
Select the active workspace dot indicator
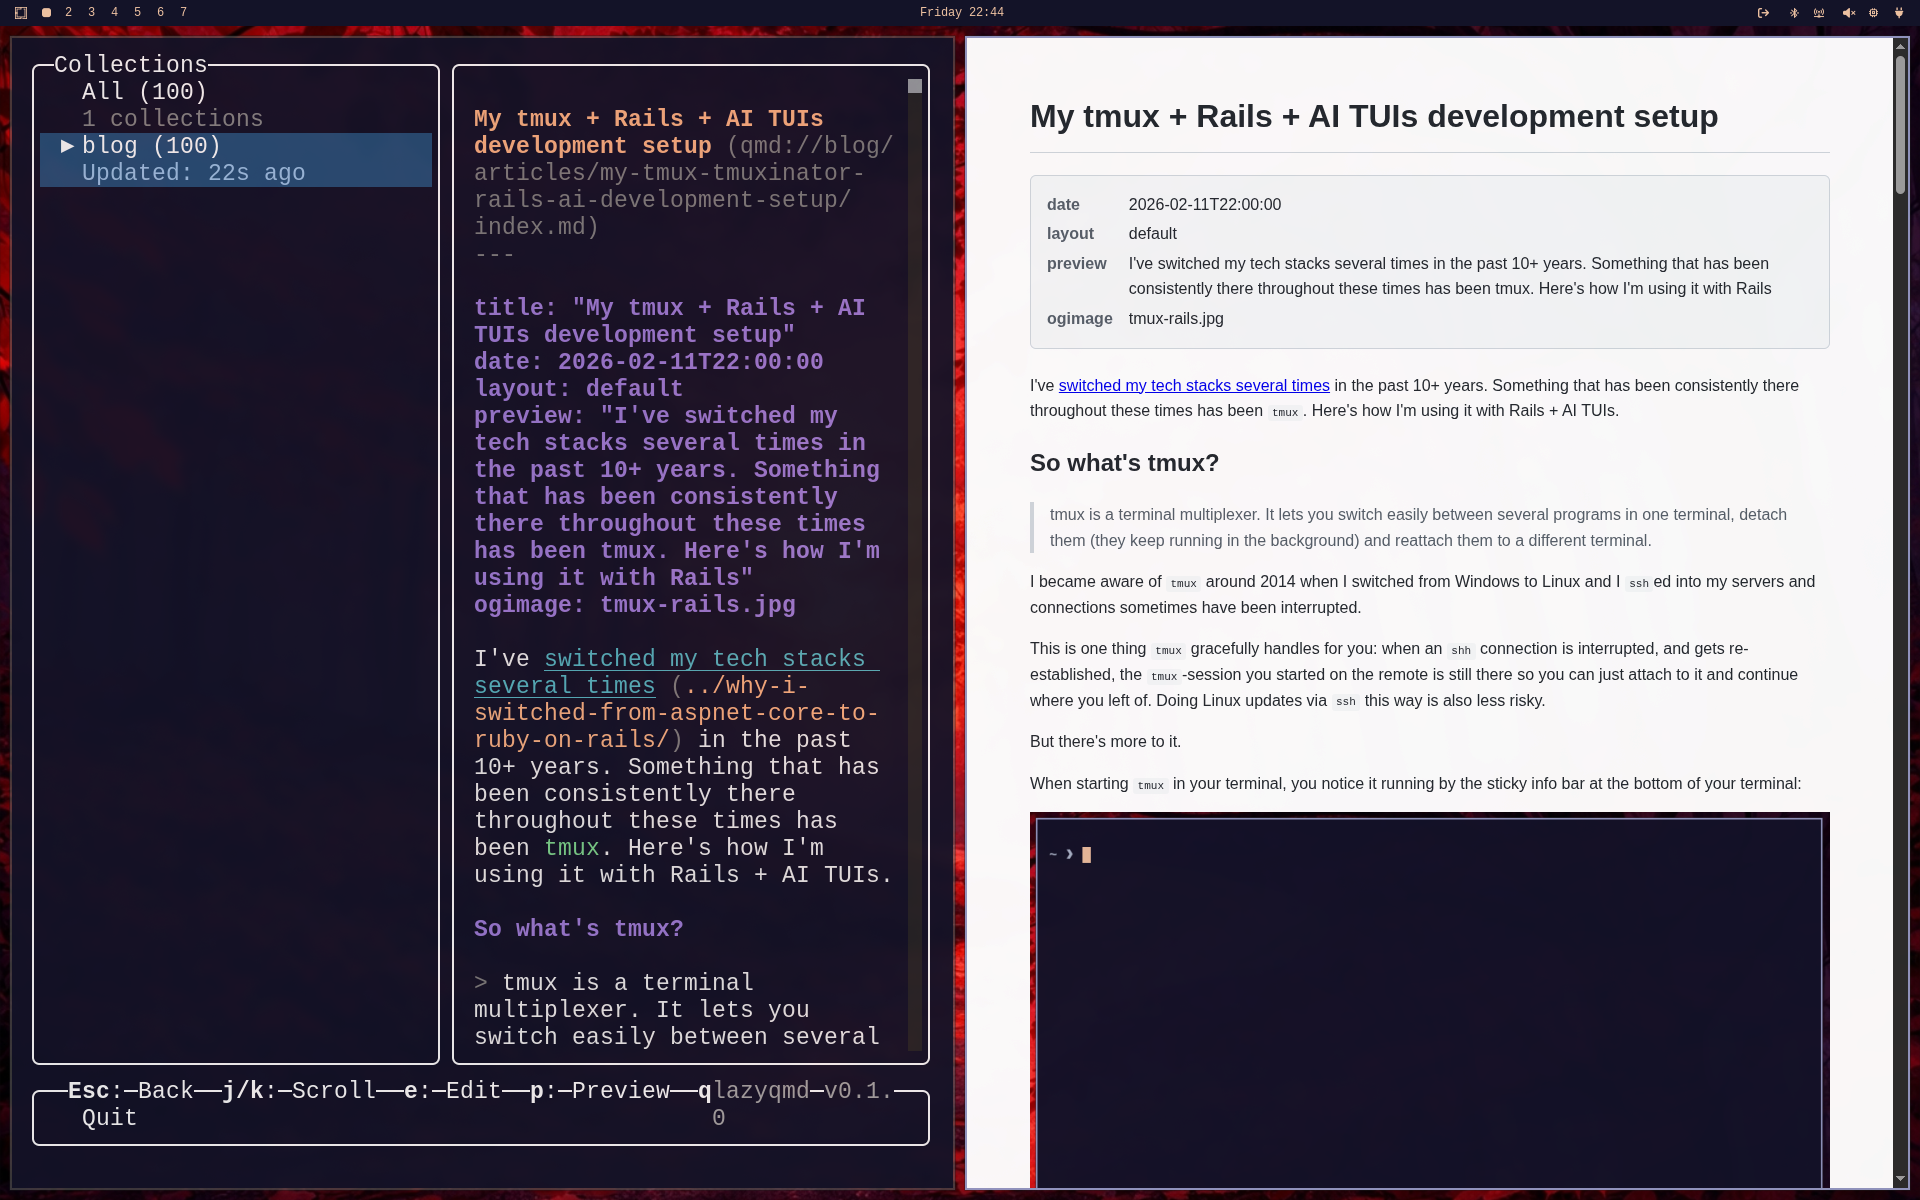coord(46,13)
